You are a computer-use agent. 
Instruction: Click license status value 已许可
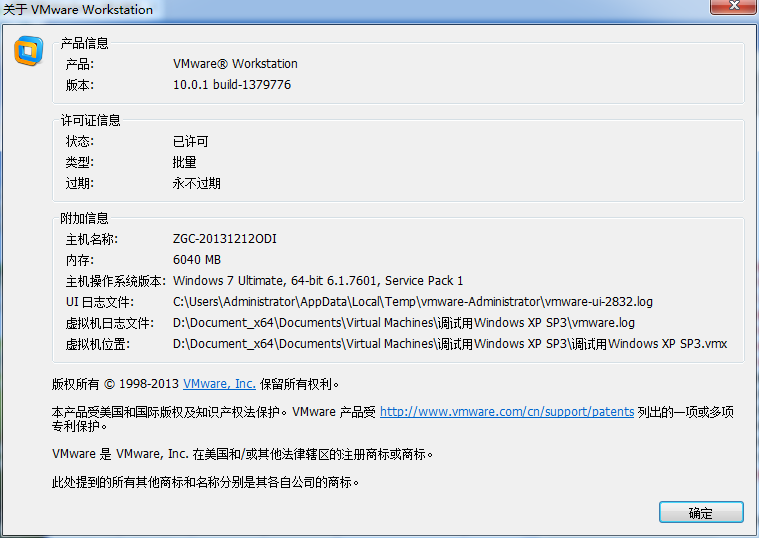click(191, 141)
